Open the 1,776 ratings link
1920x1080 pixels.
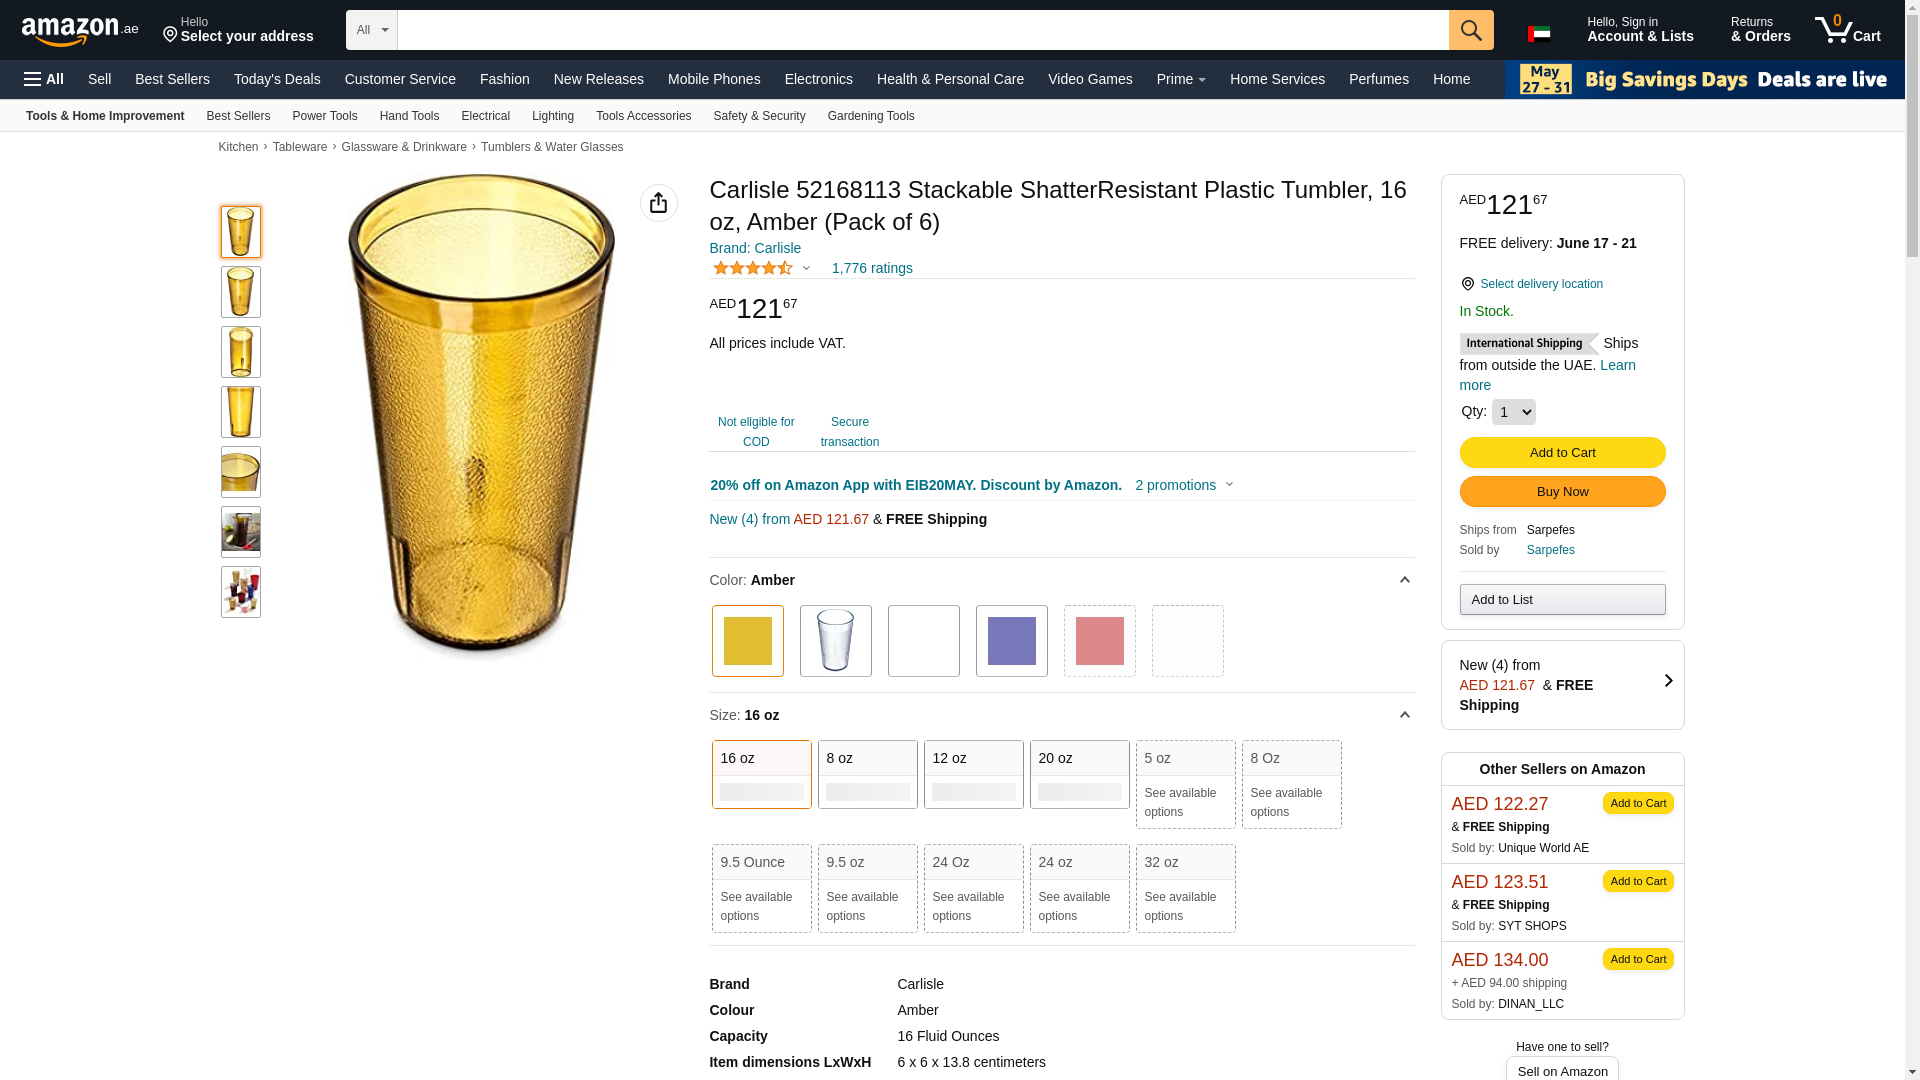[x=871, y=268]
